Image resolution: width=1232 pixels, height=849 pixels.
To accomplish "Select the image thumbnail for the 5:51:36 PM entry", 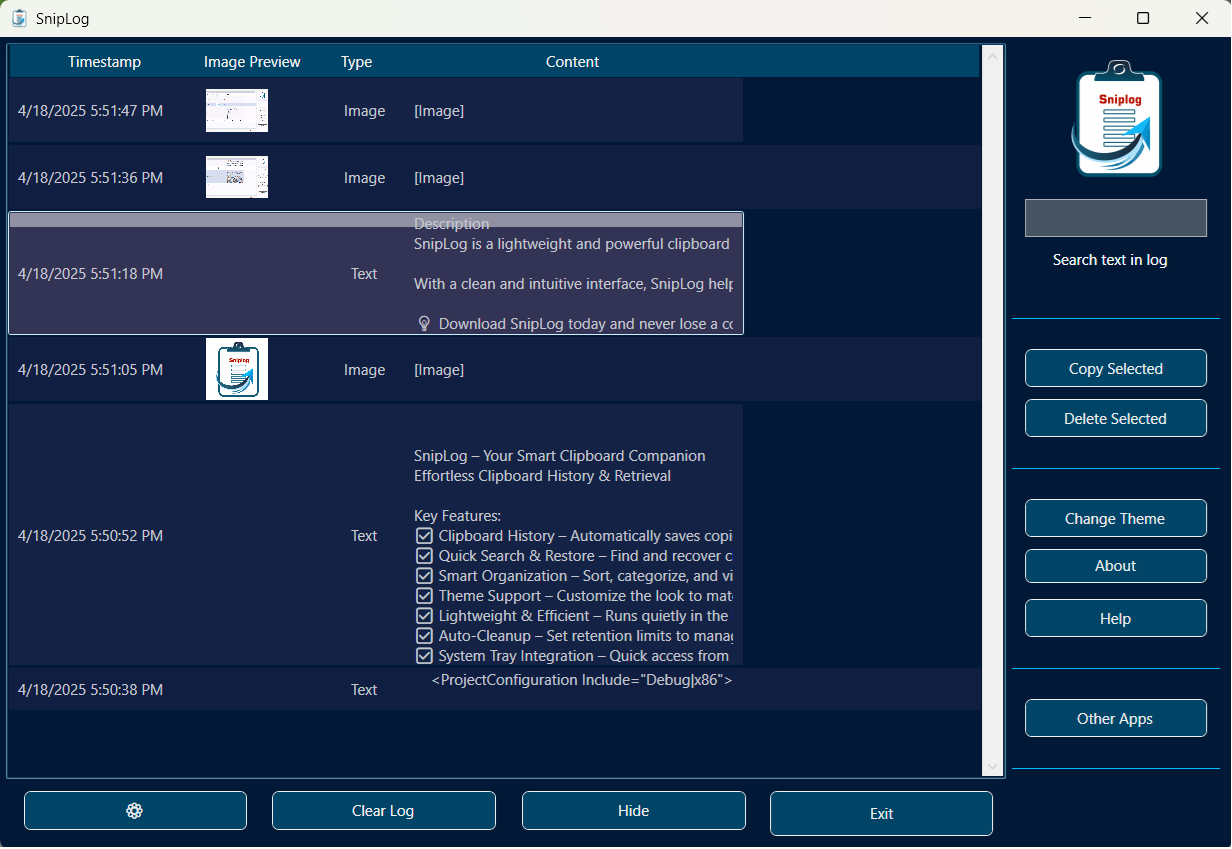I will (x=237, y=177).
